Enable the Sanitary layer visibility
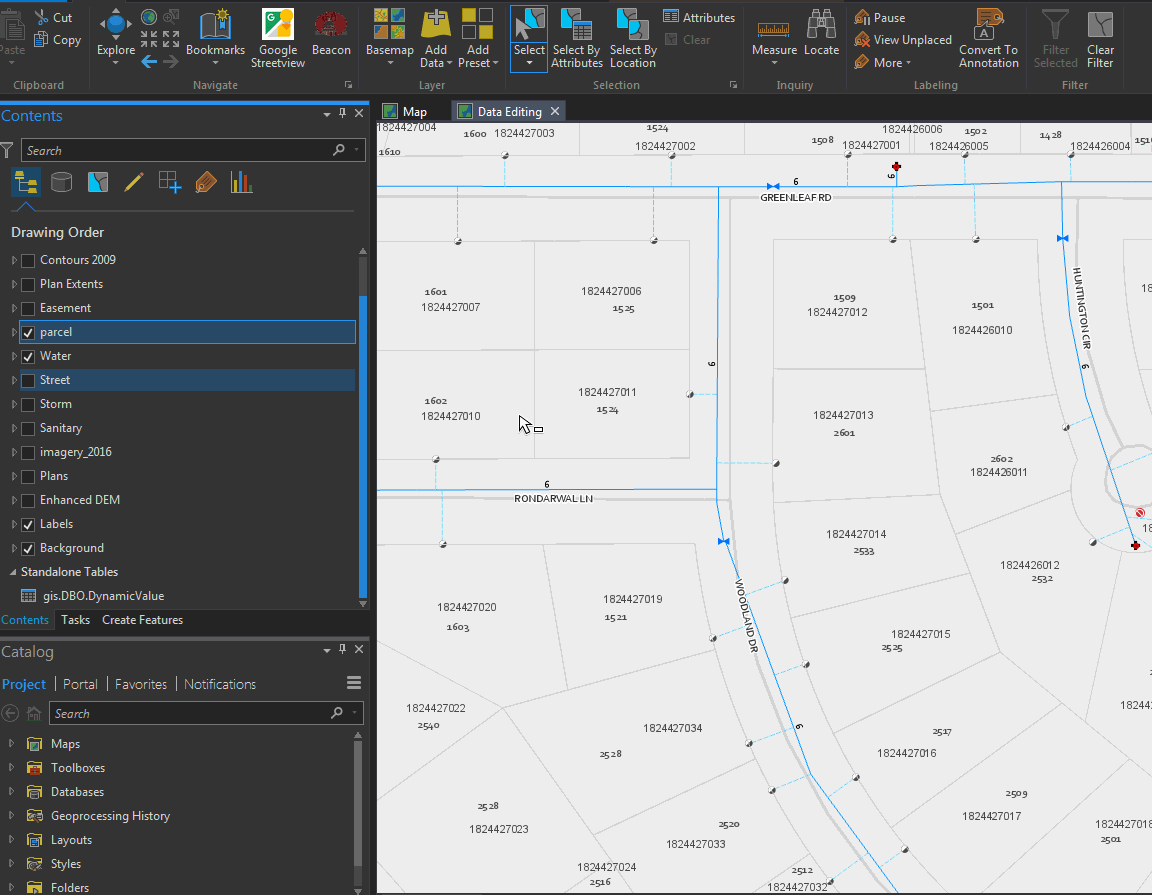This screenshot has width=1152, height=895. [x=28, y=428]
